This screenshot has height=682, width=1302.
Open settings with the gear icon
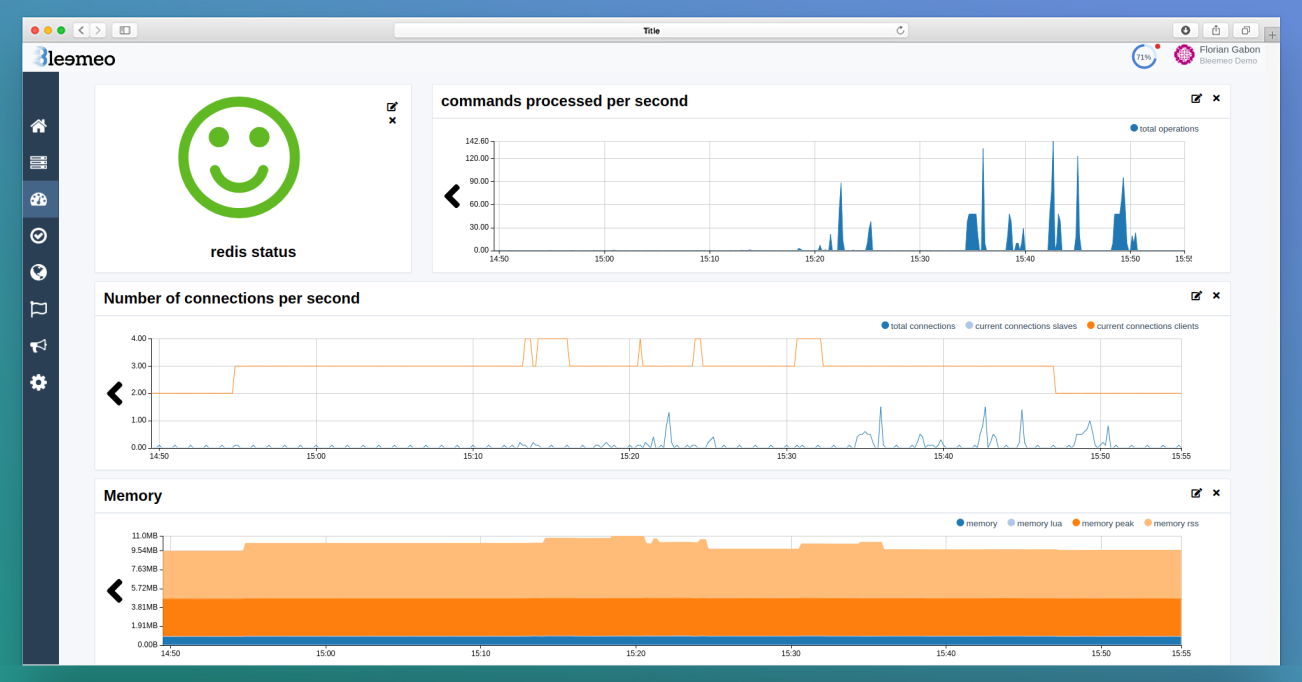point(39,382)
